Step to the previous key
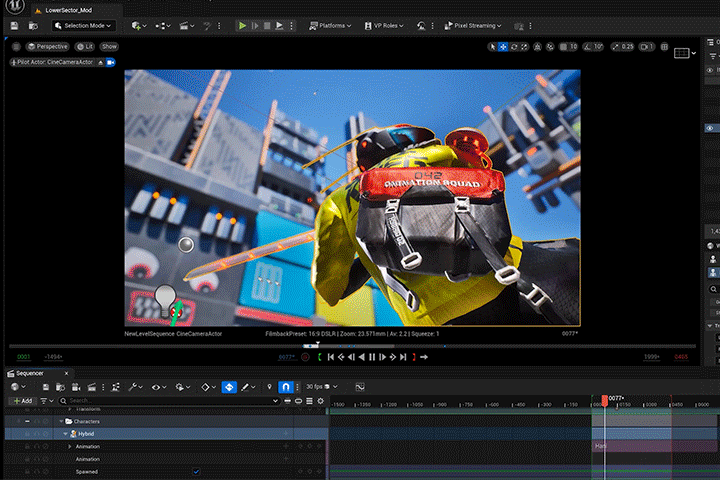The width and height of the screenshot is (720, 480). click(341, 357)
